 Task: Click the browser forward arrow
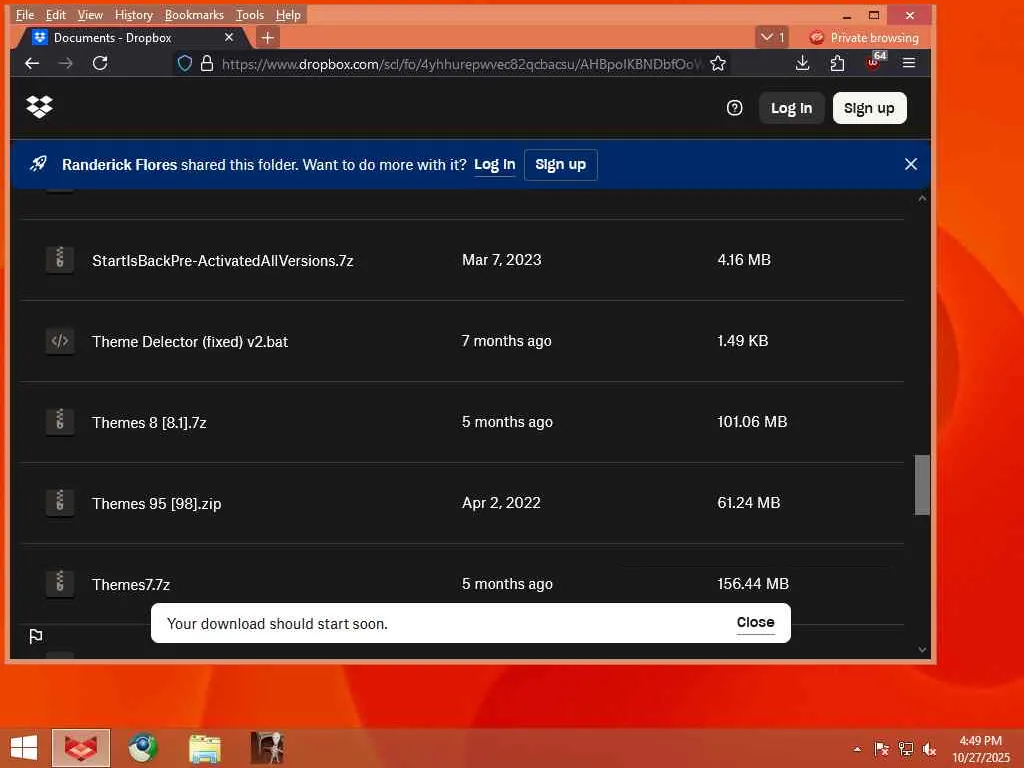tap(65, 63)
